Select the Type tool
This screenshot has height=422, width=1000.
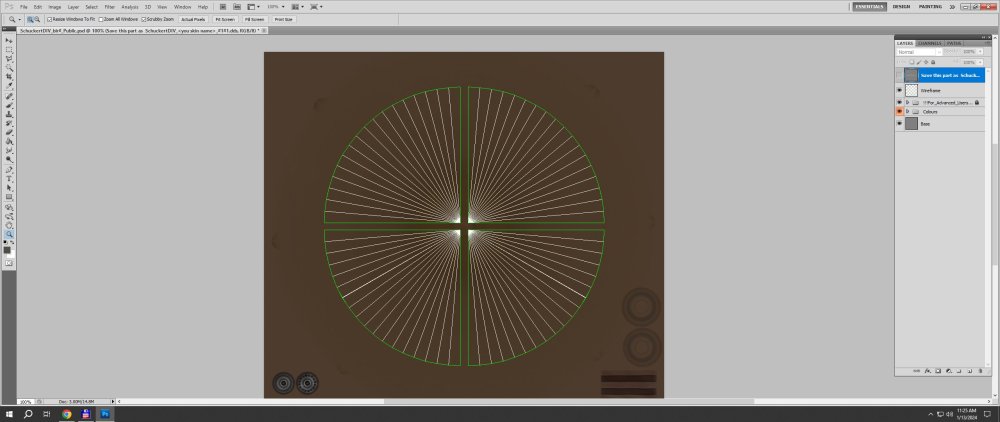pyautogui.click(x=9, y=178)
